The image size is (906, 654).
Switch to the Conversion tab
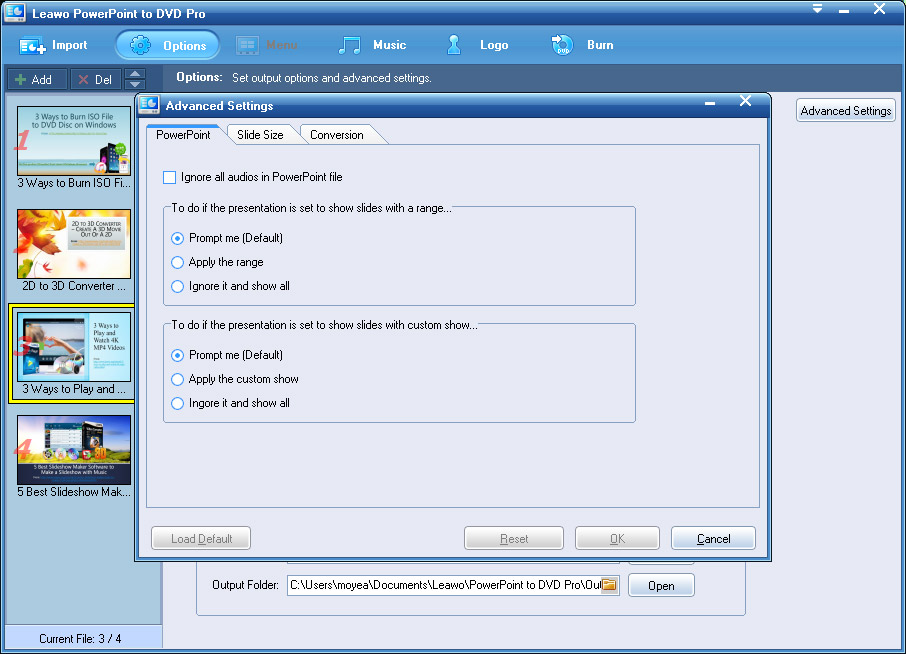coord(336,135)
